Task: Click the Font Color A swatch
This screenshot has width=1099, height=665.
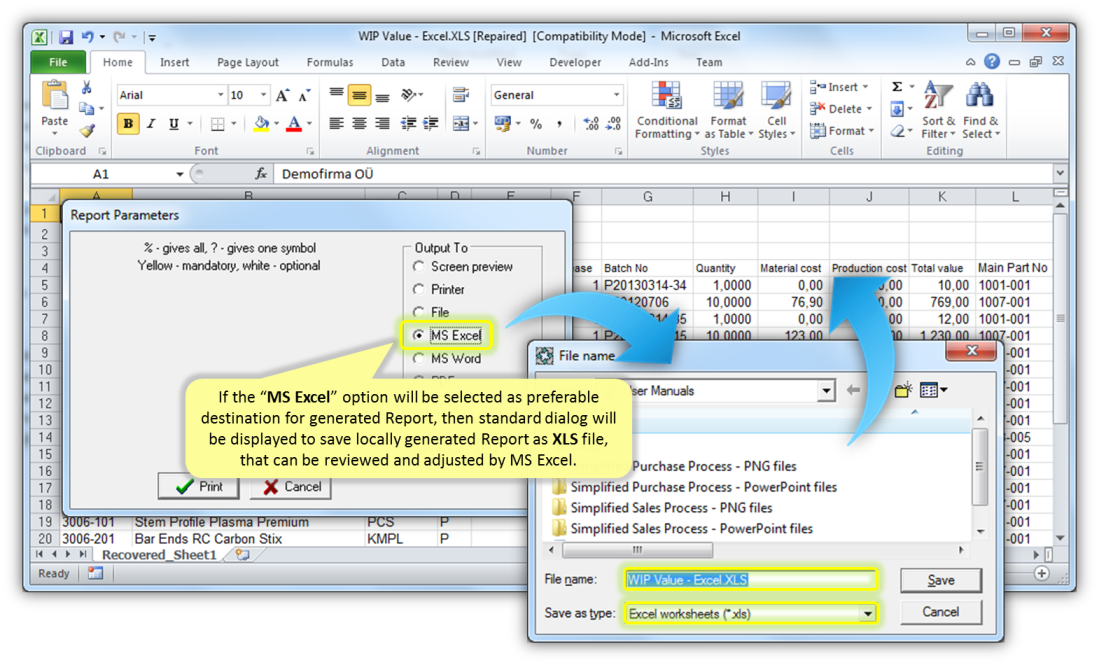Action: (x=294, y=124)
